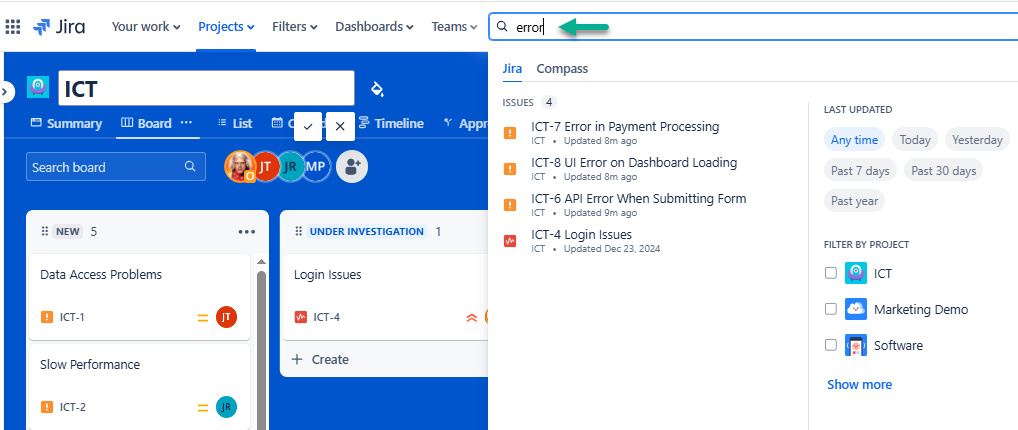1018x430 pixels.
Task: Cancel board name edit with X button
Action: coord(340,126)
